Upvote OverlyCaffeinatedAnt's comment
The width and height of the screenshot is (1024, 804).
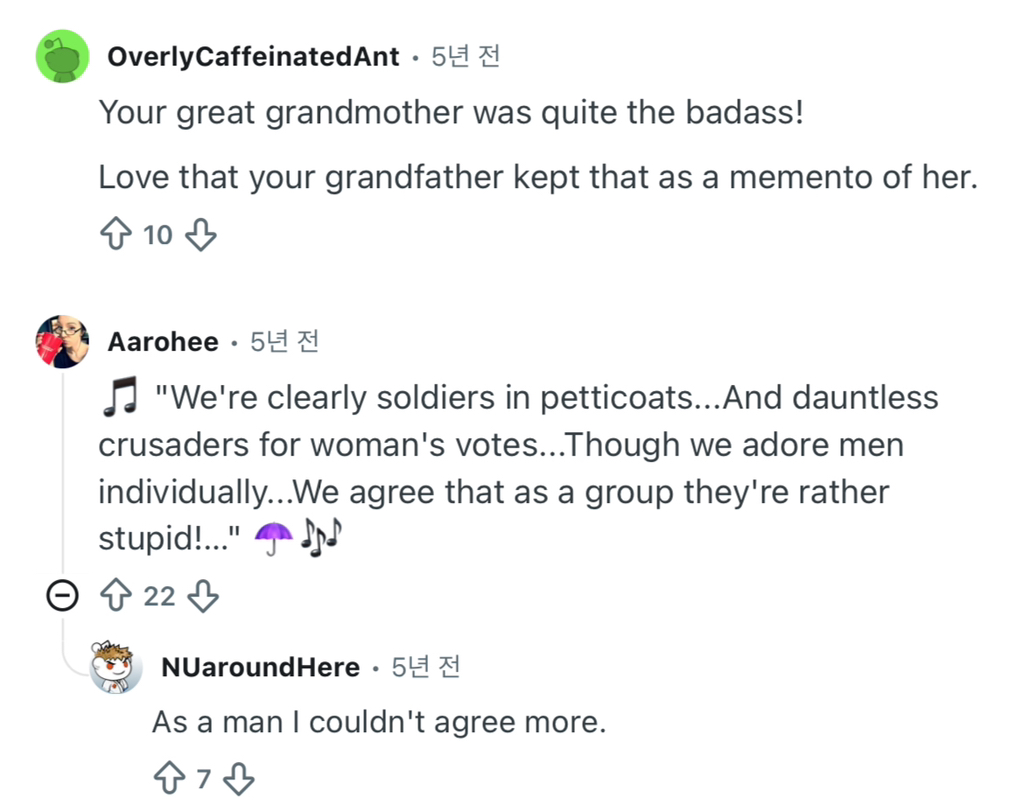(x=114, y=235)
